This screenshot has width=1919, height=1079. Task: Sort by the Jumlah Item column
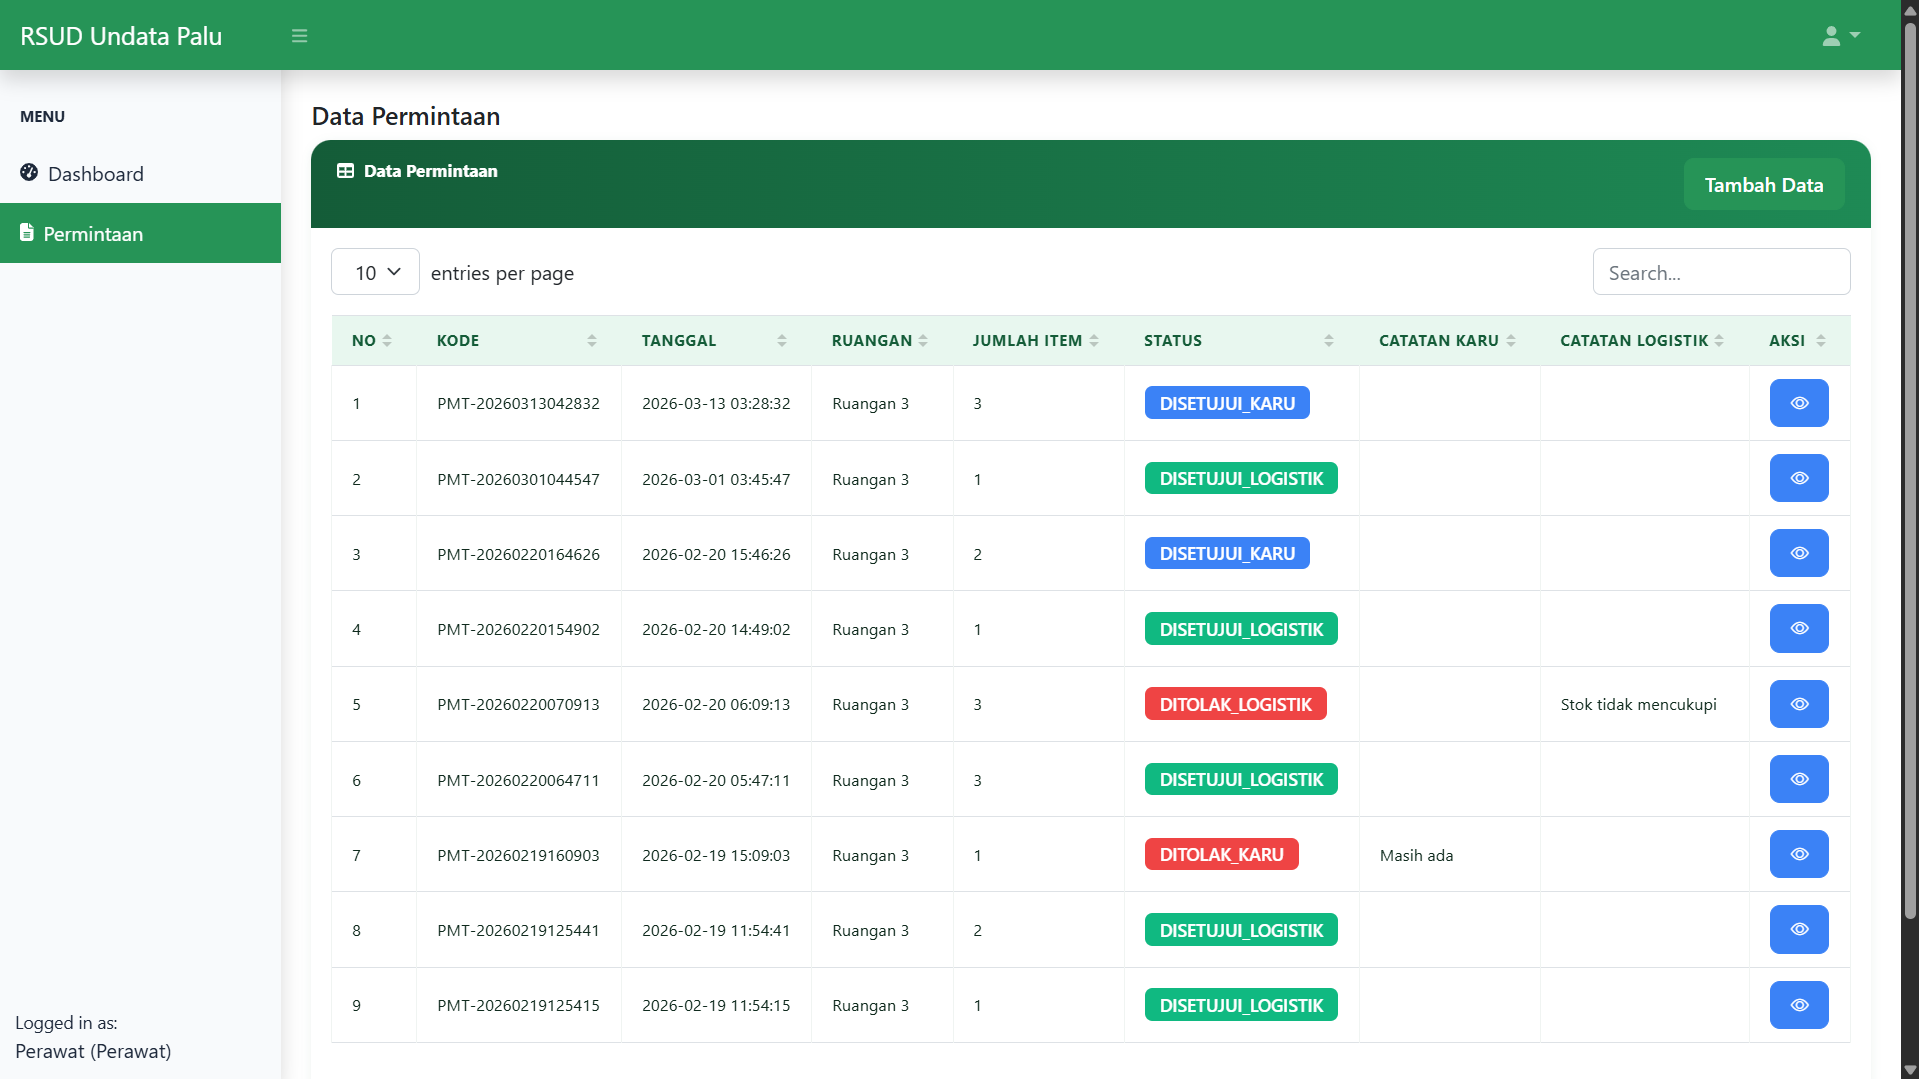pos(1035,341)
